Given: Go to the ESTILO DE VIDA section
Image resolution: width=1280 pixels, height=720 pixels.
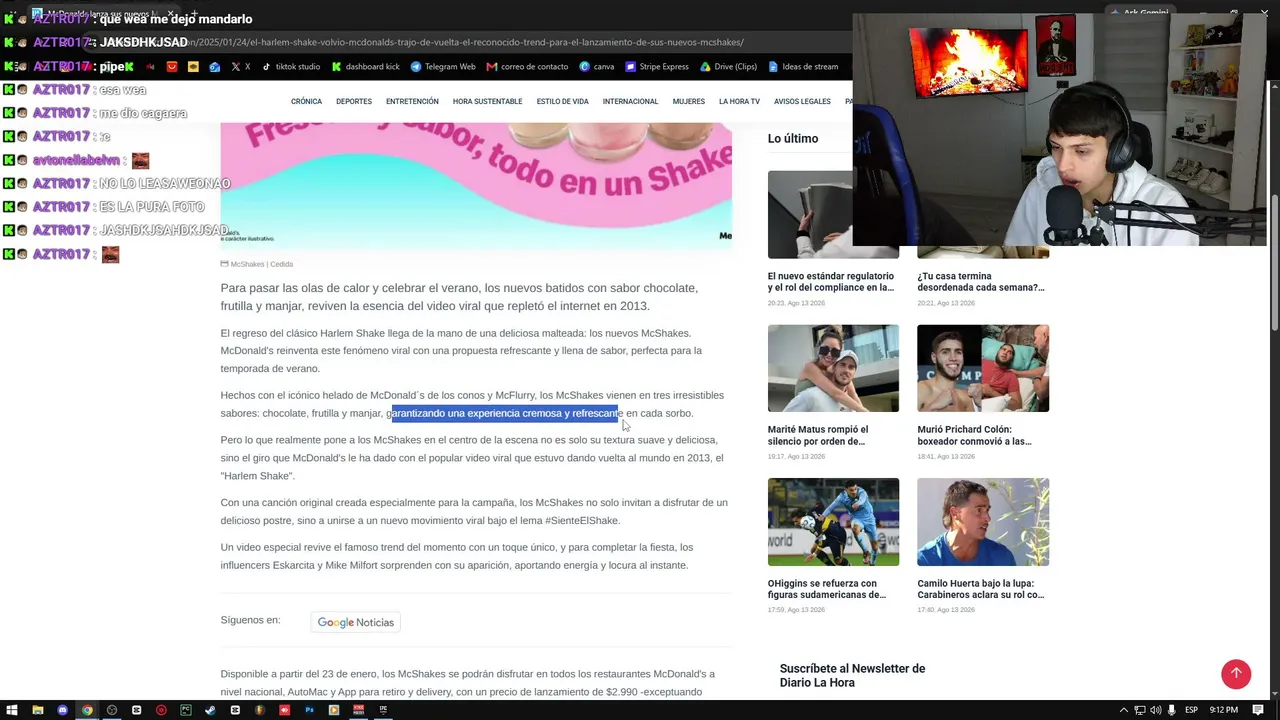Looking at the screenshot, I should coord(562,102).
